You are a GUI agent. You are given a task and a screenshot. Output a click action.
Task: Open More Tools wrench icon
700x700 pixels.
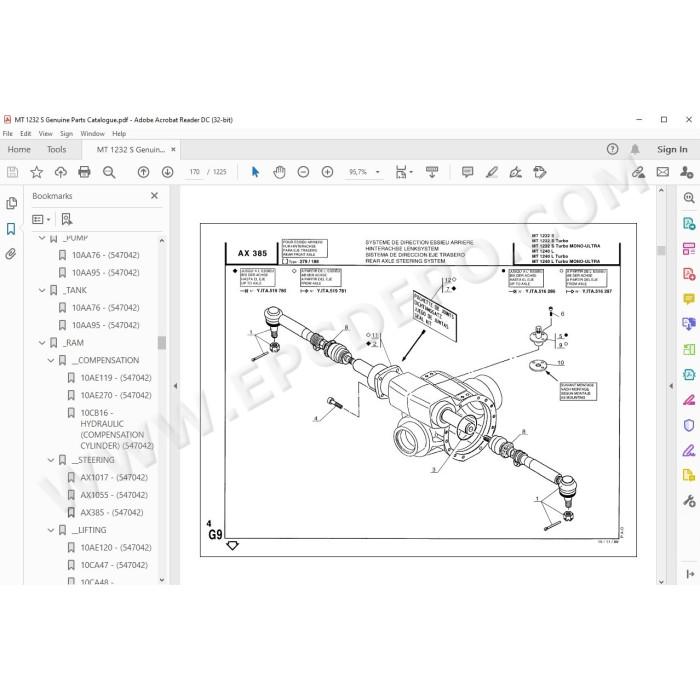tap(689, 501)
